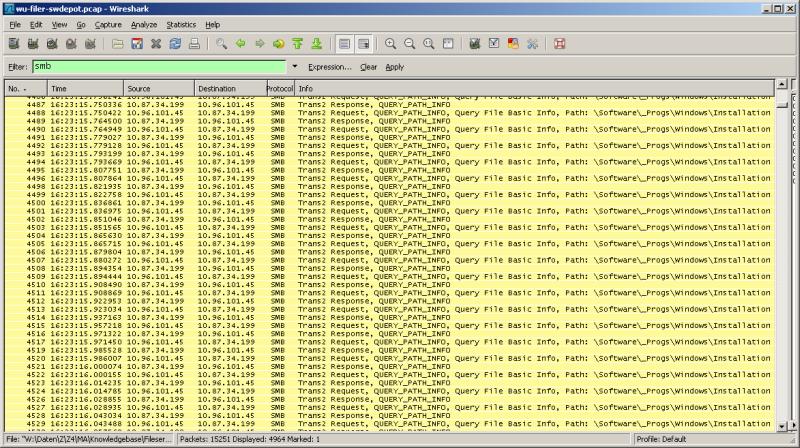800x448 pixels.
Task: Open help lifebuoy icon
Action: [x=560, y=44]
